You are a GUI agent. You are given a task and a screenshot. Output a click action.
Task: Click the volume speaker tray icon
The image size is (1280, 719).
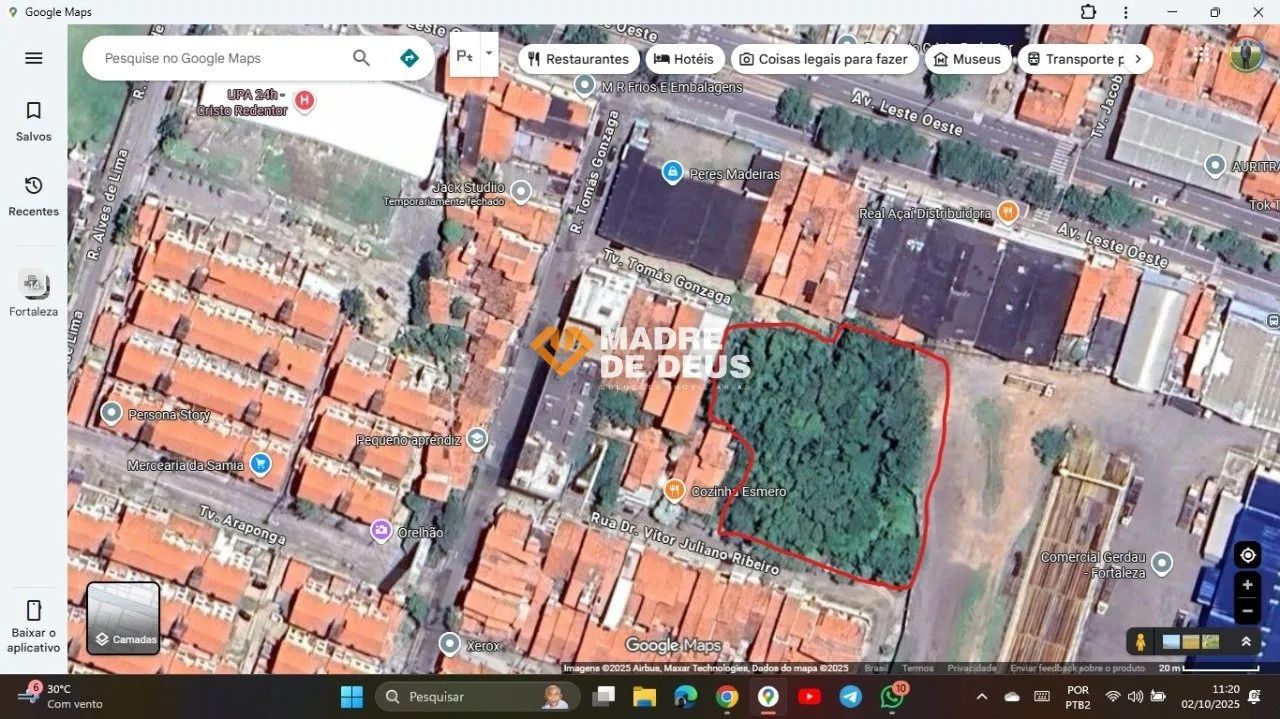coord(1135,696)
